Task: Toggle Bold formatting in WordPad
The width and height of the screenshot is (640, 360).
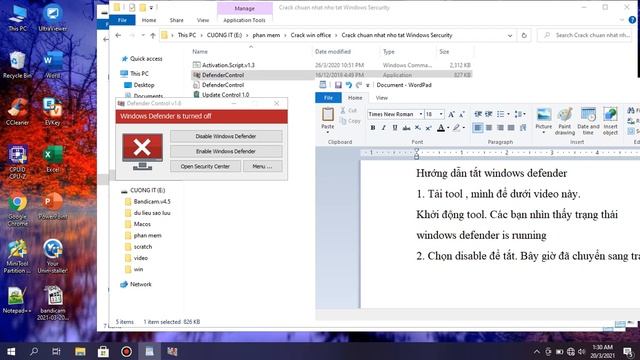Action: coord(373,128)
